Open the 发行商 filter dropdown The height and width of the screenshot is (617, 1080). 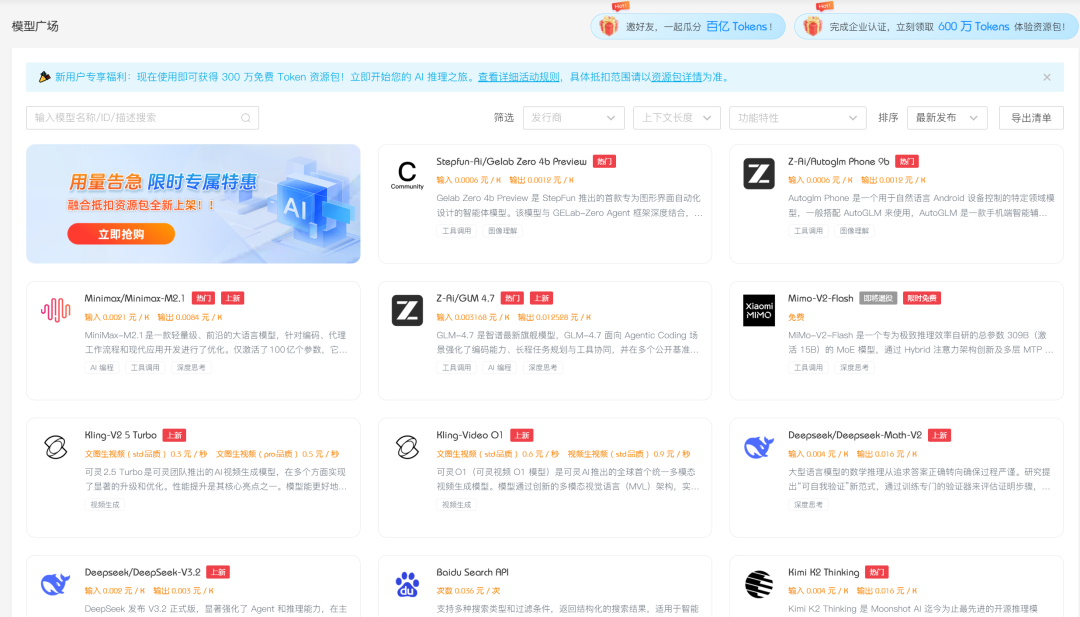click(x=574, y=118)
